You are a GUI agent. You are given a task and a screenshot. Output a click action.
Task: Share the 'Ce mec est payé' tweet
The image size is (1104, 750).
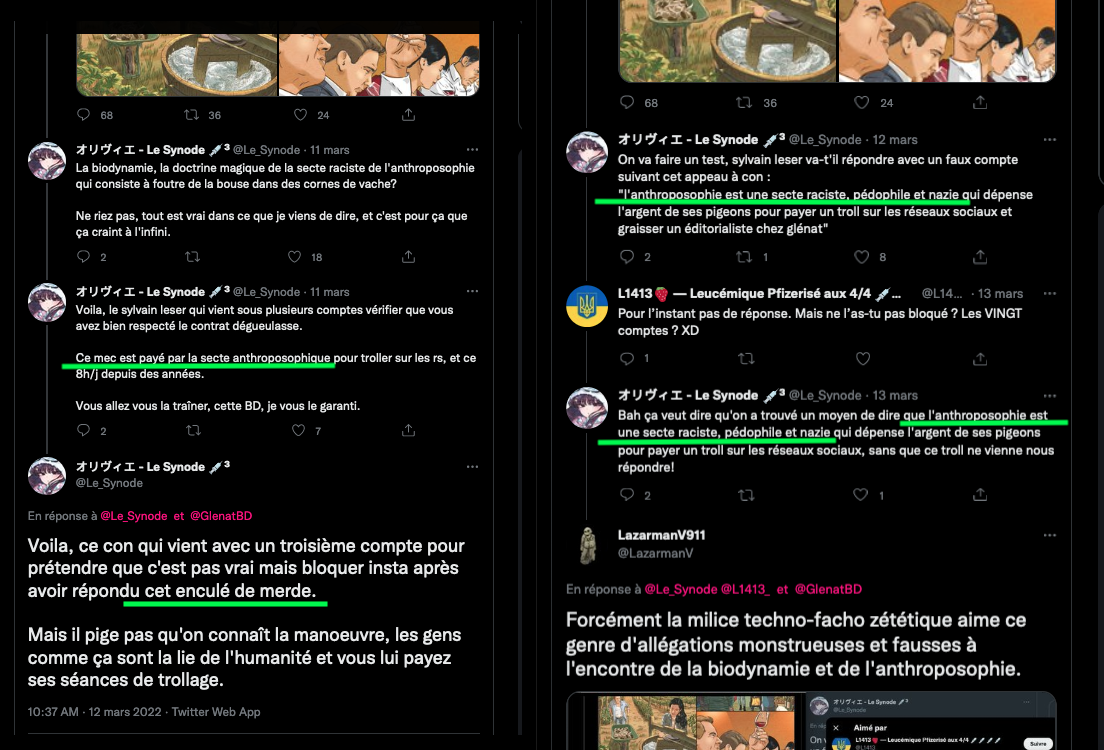(408, 430)
